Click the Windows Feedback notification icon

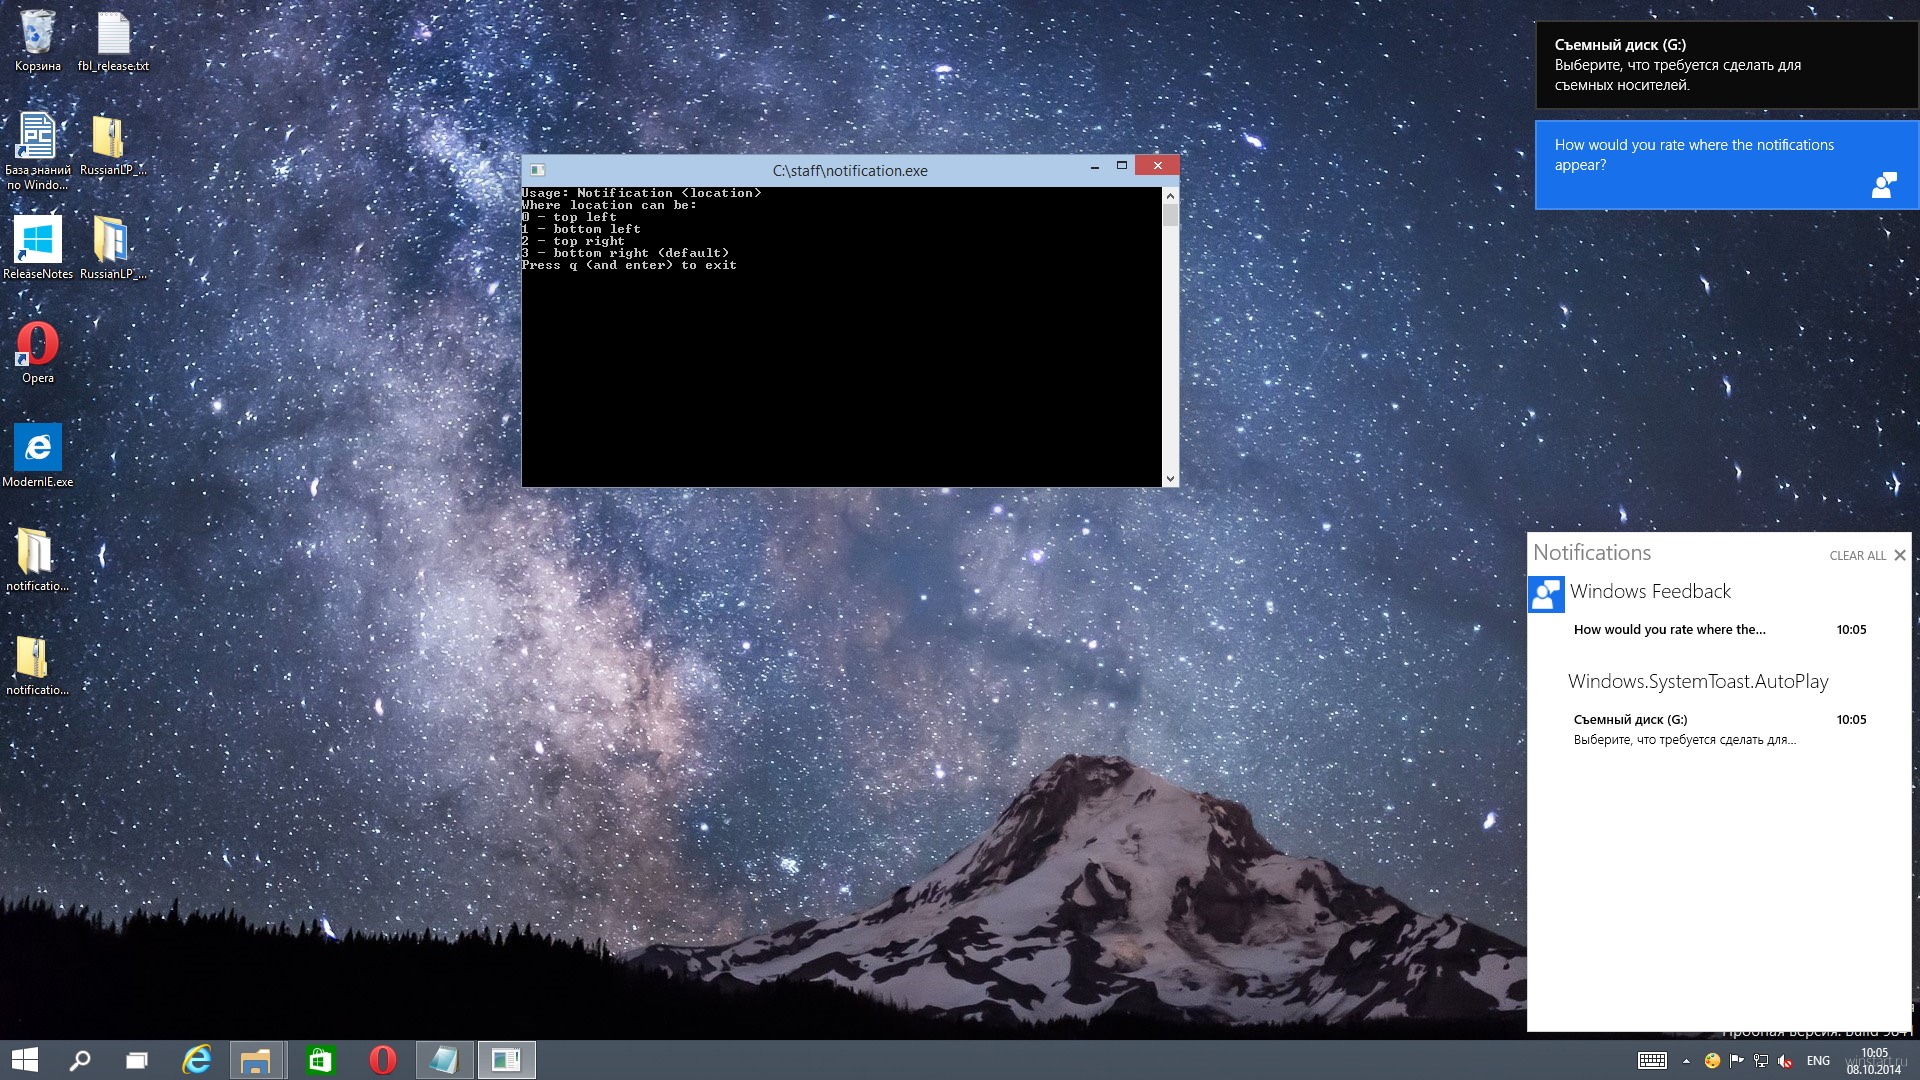click(1545, 591)
